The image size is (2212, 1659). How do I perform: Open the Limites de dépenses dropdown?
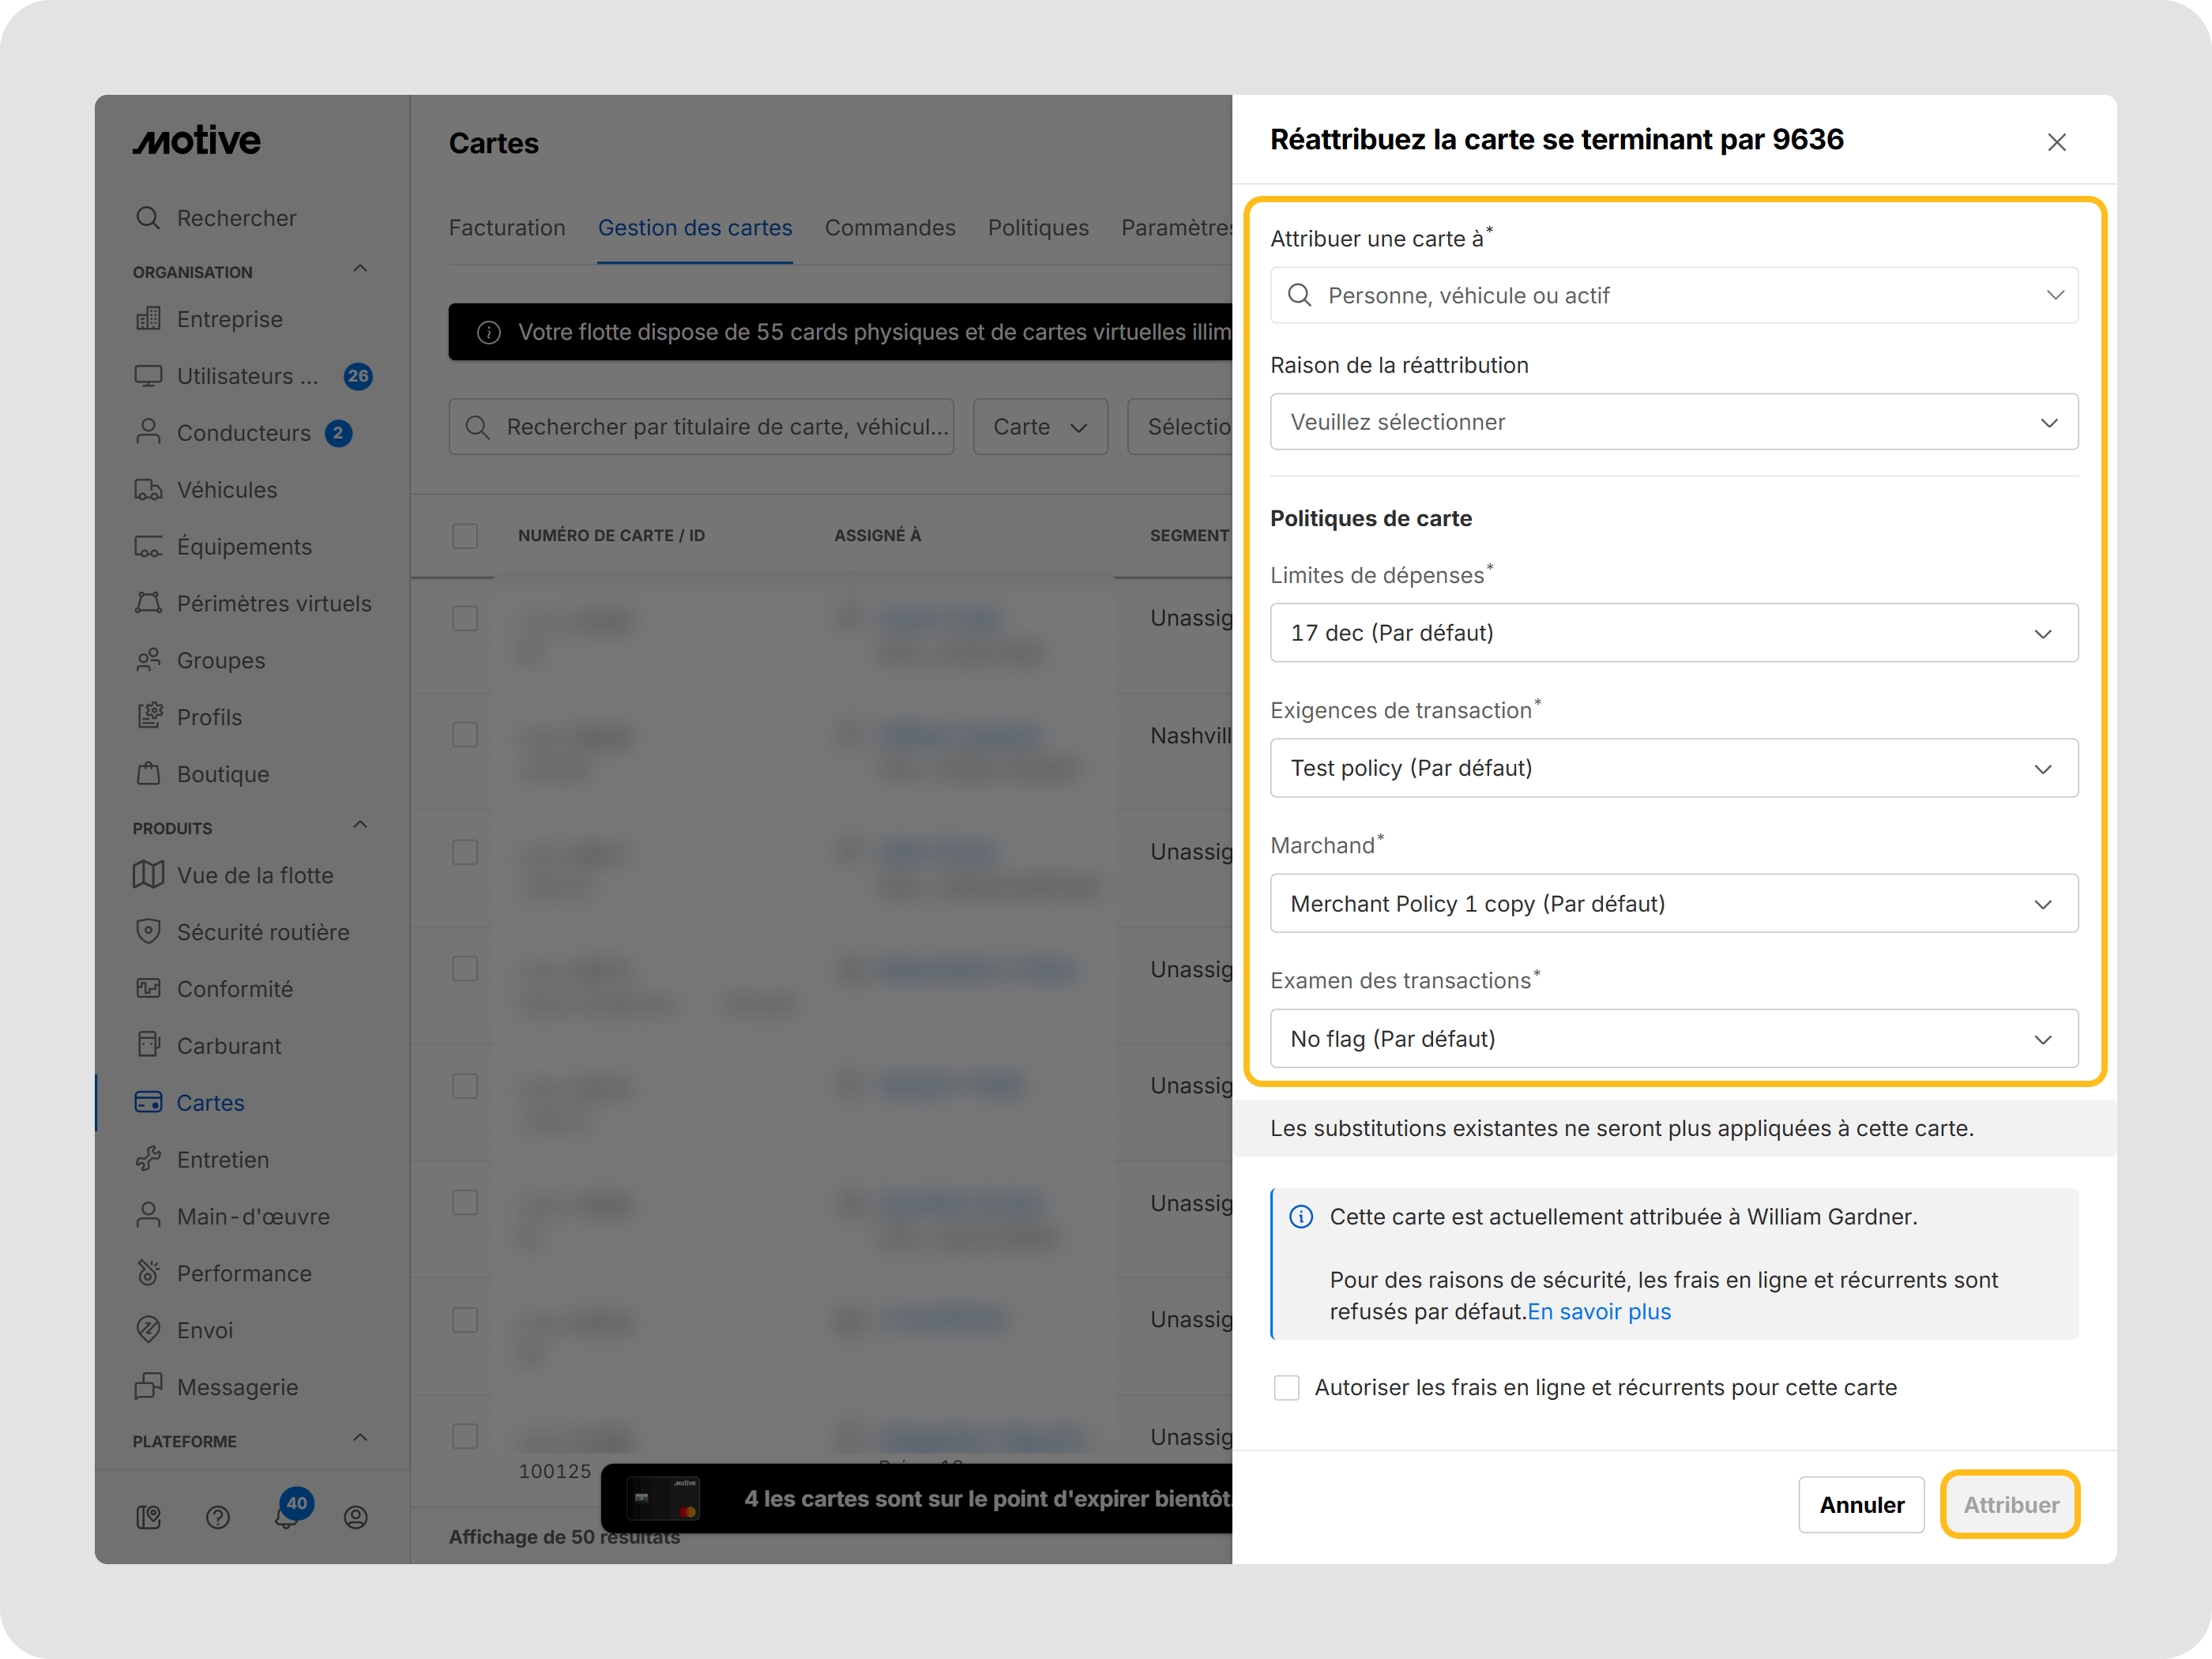coord(1674,633)
